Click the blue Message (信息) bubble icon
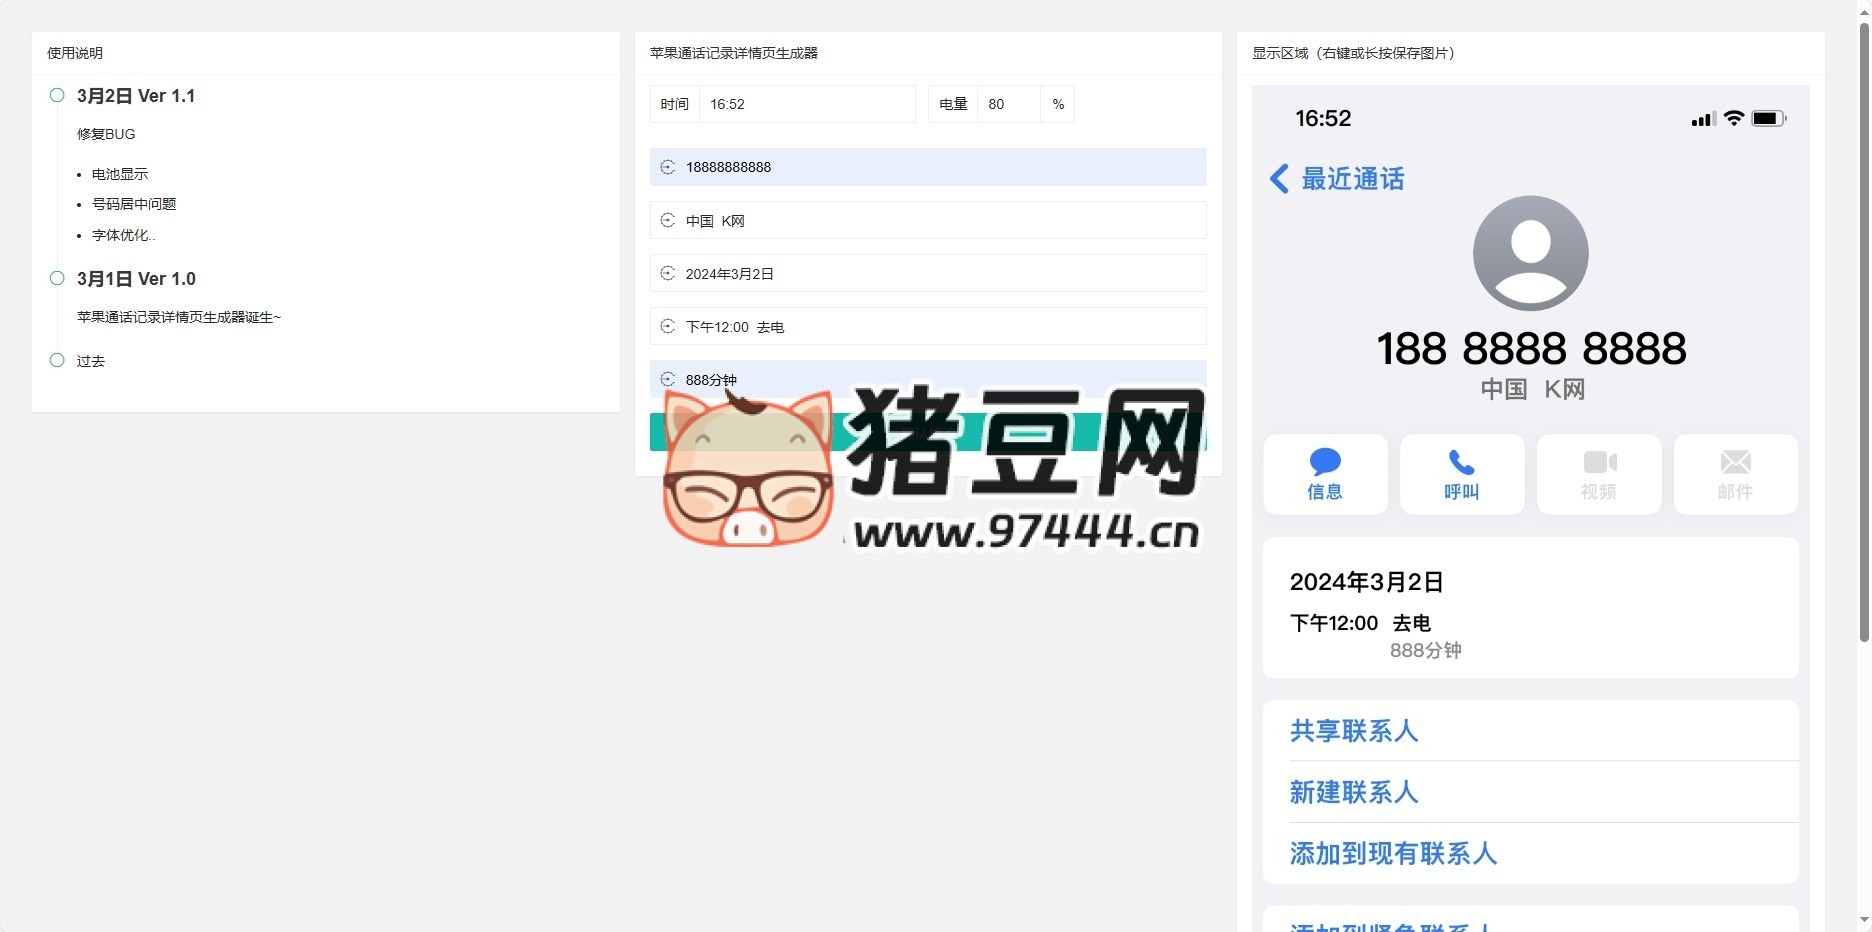 click(1324, 462)
